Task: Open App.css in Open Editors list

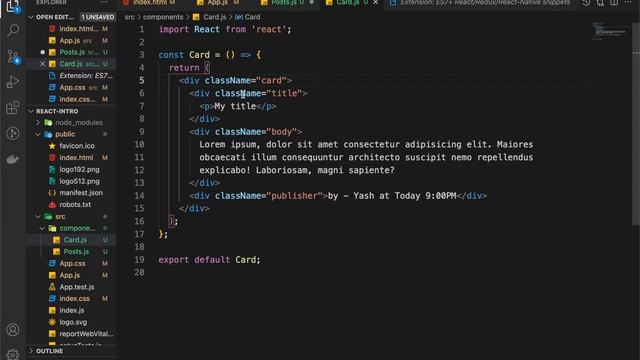Action: pyautogui.click(x=72, y=87)
